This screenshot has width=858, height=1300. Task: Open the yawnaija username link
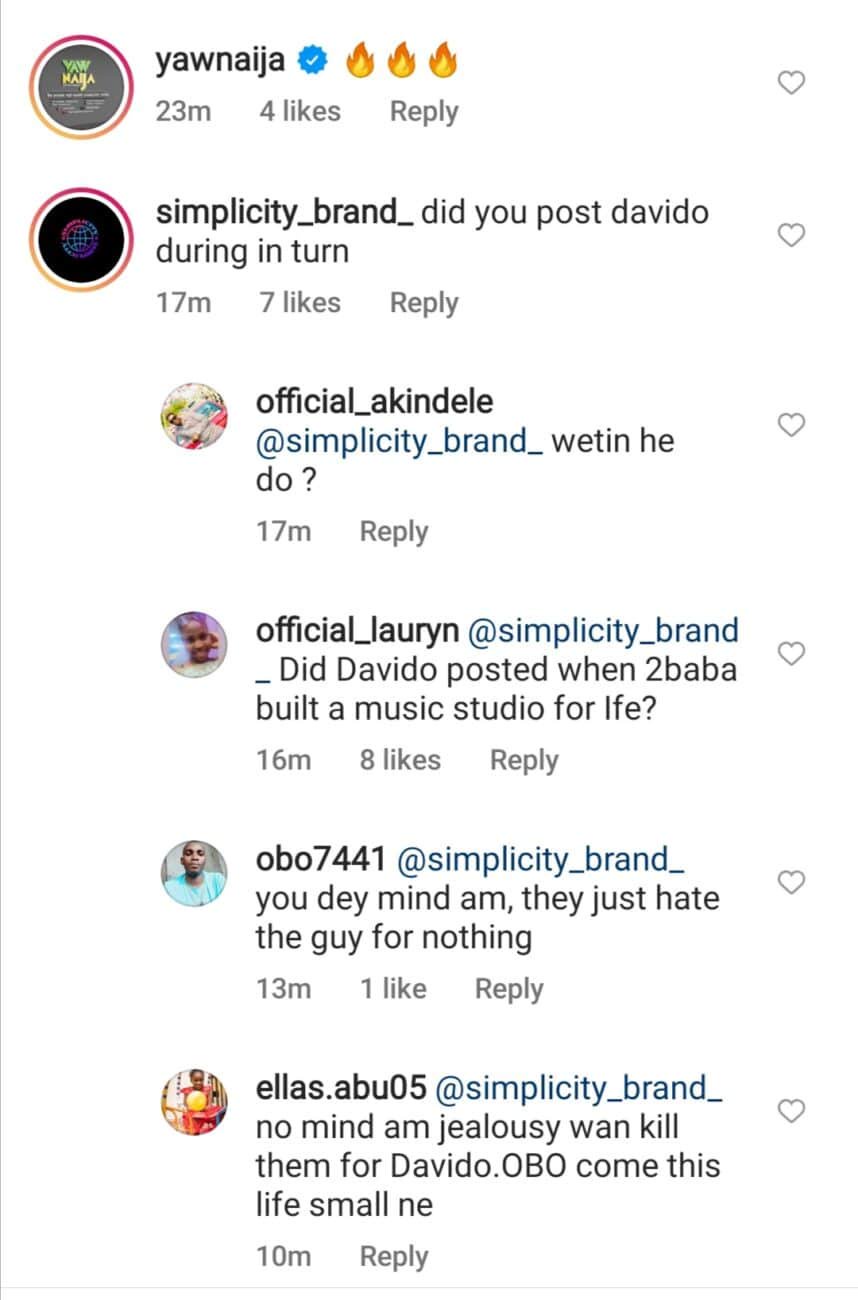220,62
